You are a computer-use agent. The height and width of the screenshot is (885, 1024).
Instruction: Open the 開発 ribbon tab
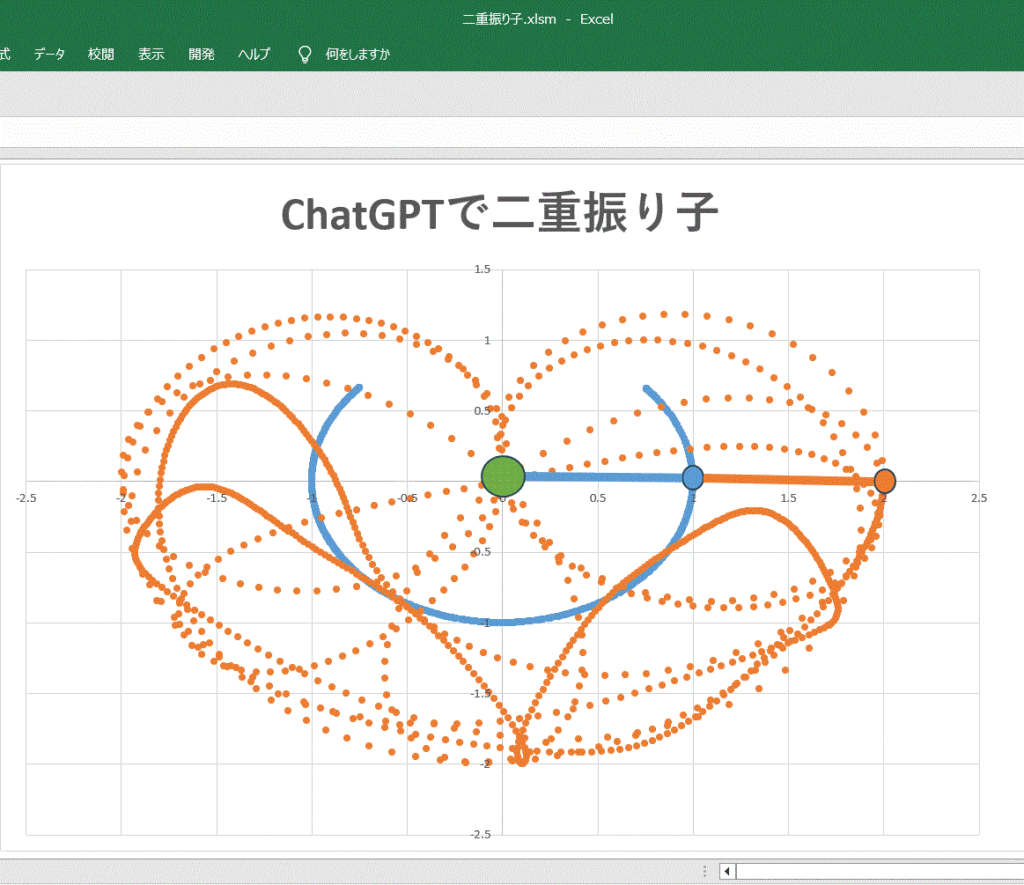(201, 54)
